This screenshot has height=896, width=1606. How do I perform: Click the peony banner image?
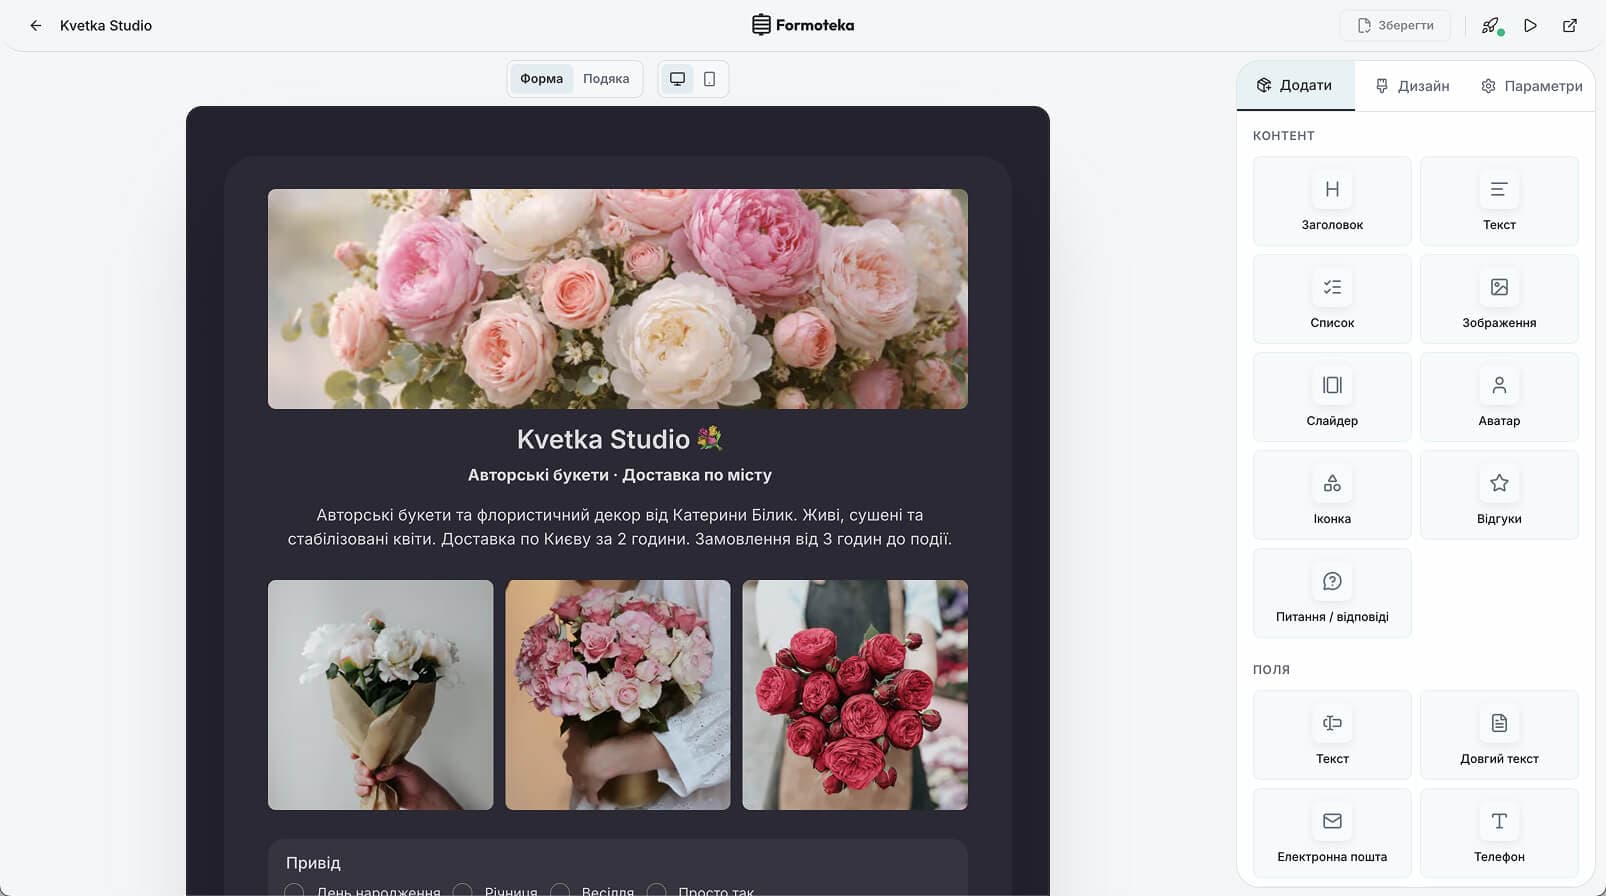618,299
